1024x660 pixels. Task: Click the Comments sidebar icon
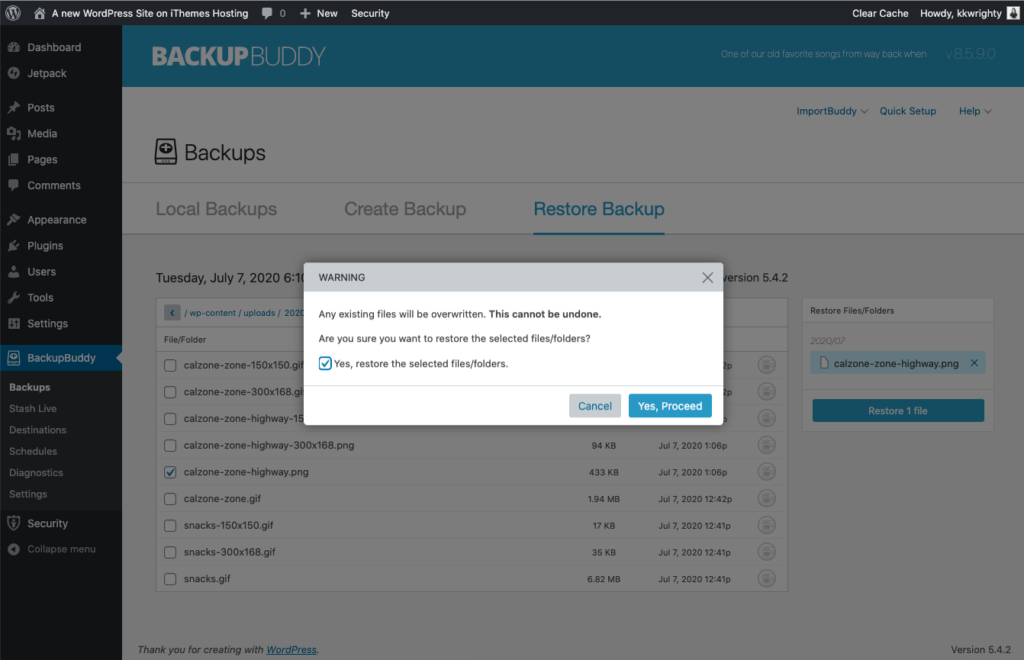tap(14, 185)
